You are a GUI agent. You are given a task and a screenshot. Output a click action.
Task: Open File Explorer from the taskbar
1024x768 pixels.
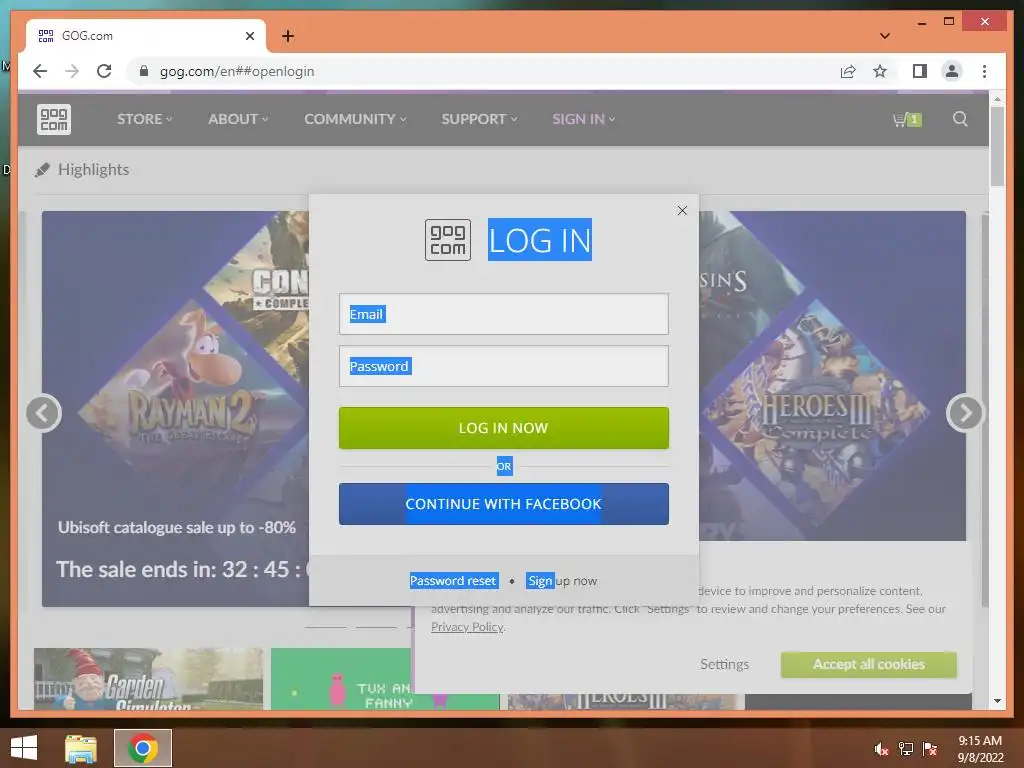click(x=81, y=748)
